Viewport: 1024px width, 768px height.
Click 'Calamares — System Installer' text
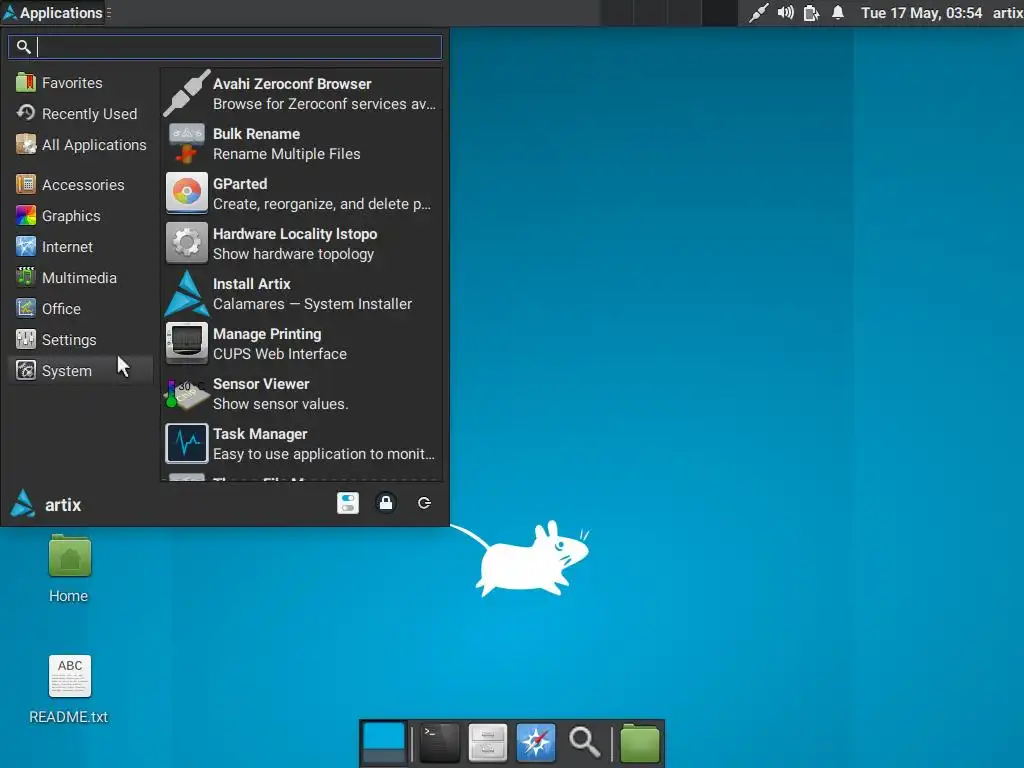click(312, 304)
